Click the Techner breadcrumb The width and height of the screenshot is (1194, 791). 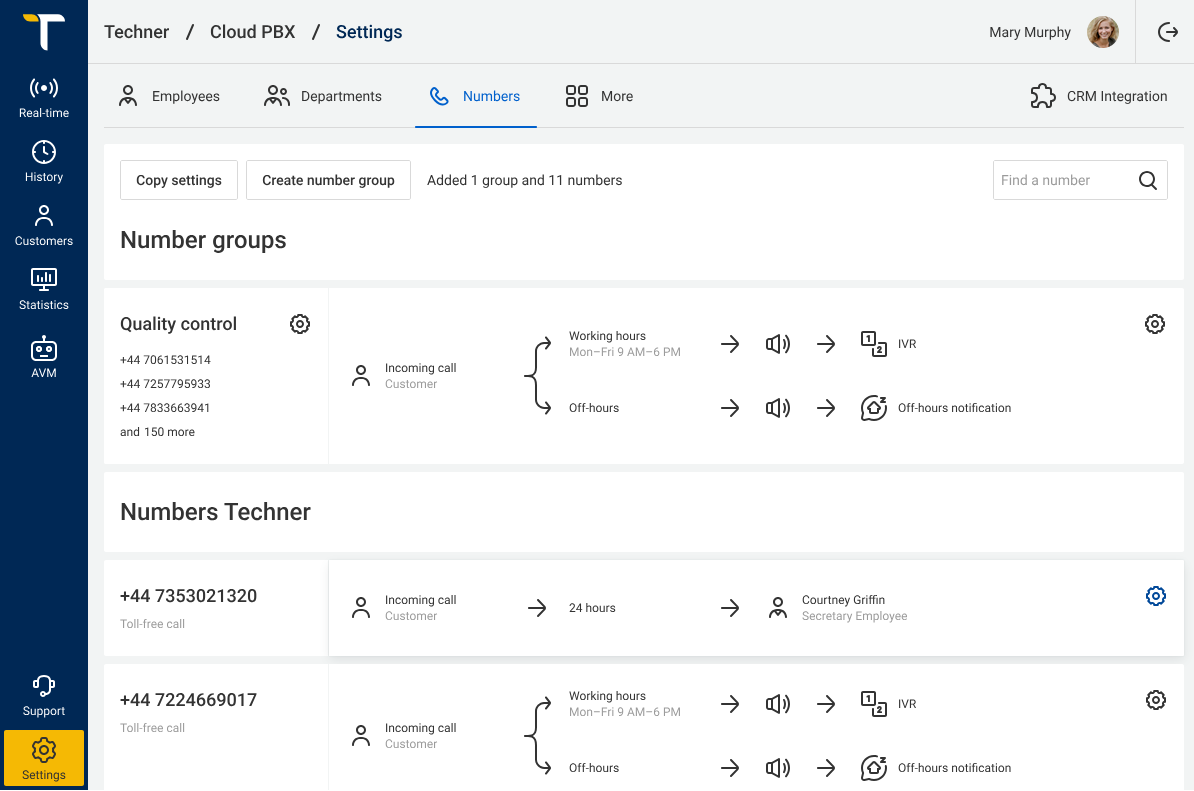click(x=136, y=32)
